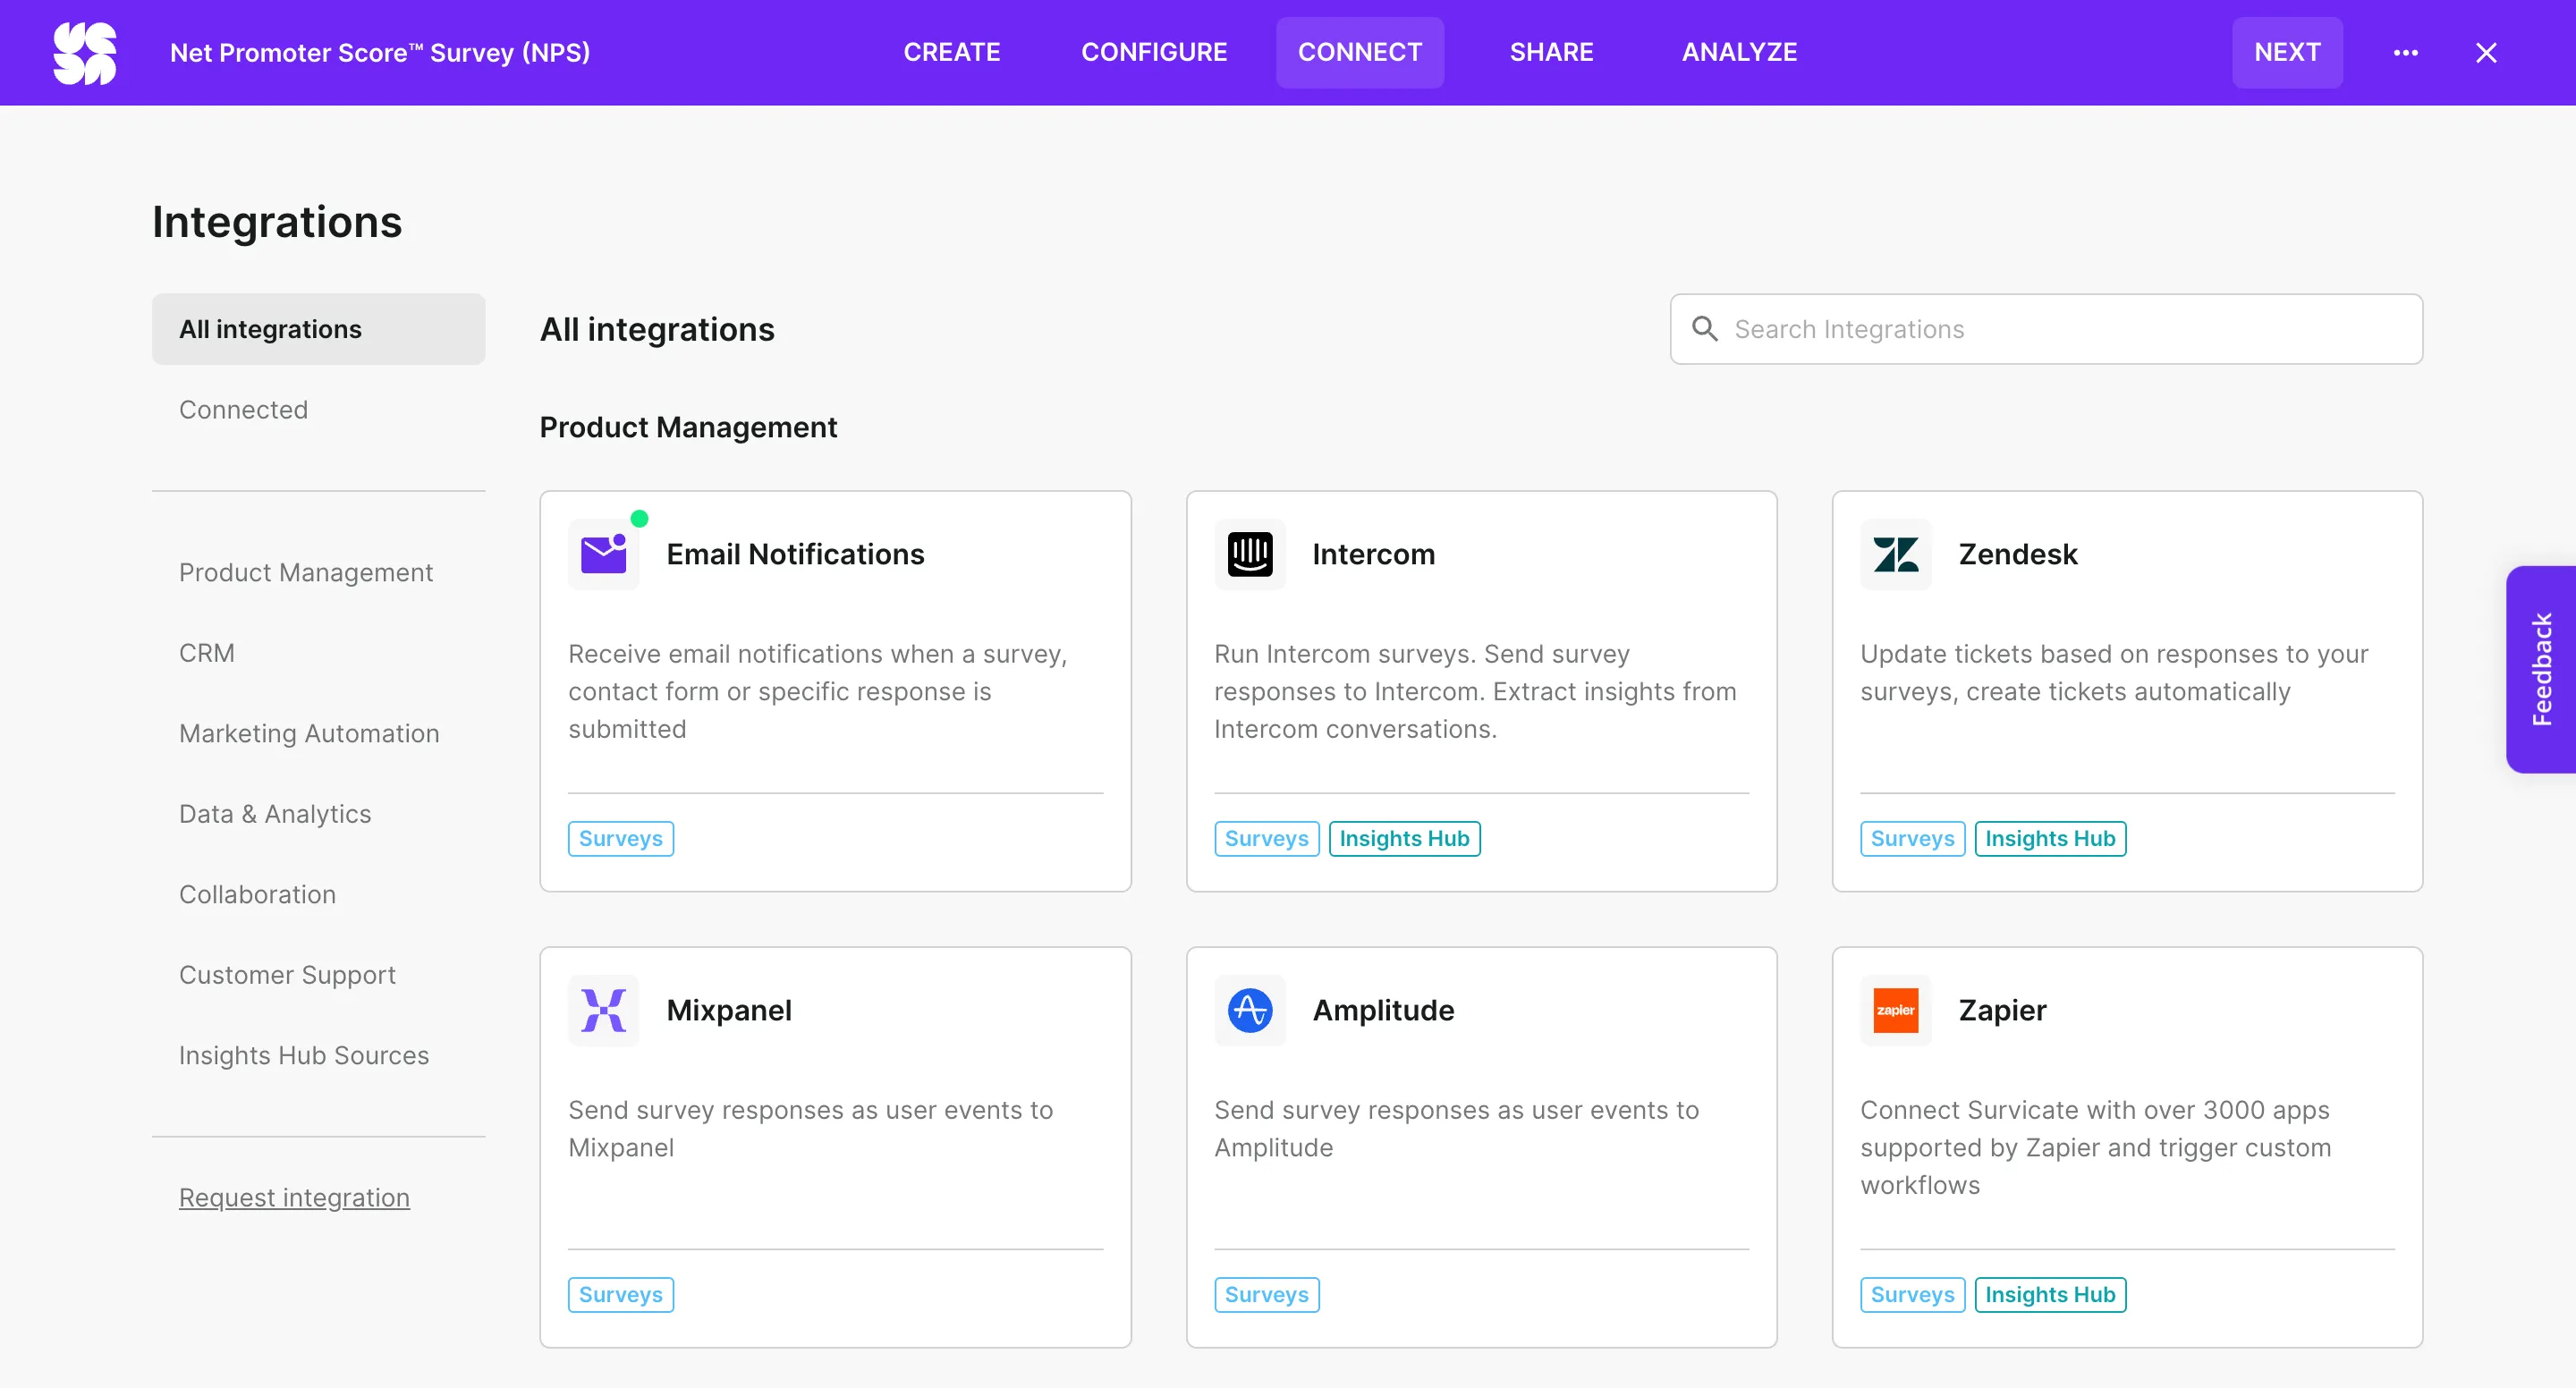Click the Amplitude description text

tap(1457, 1128)
